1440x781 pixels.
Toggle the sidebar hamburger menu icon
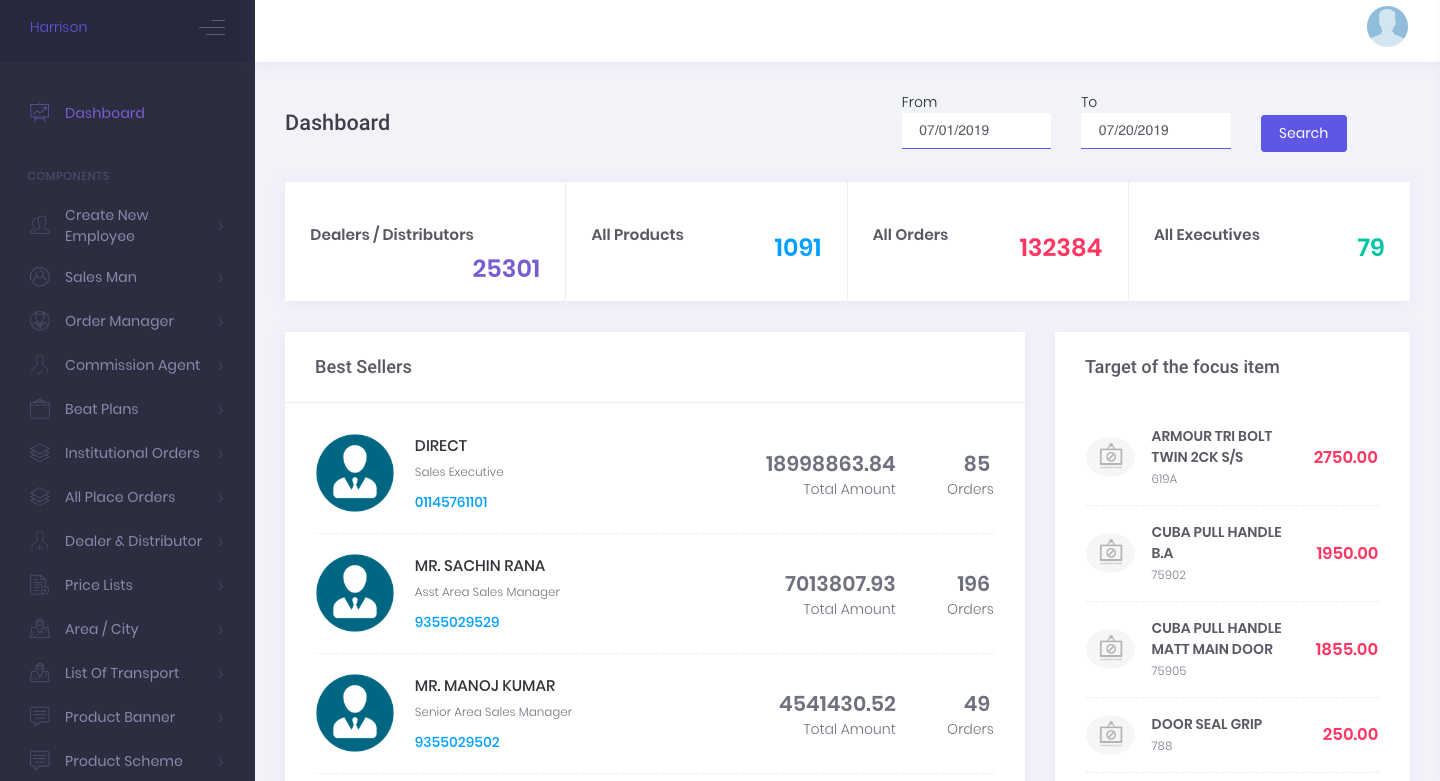click(x=212, y=27)
